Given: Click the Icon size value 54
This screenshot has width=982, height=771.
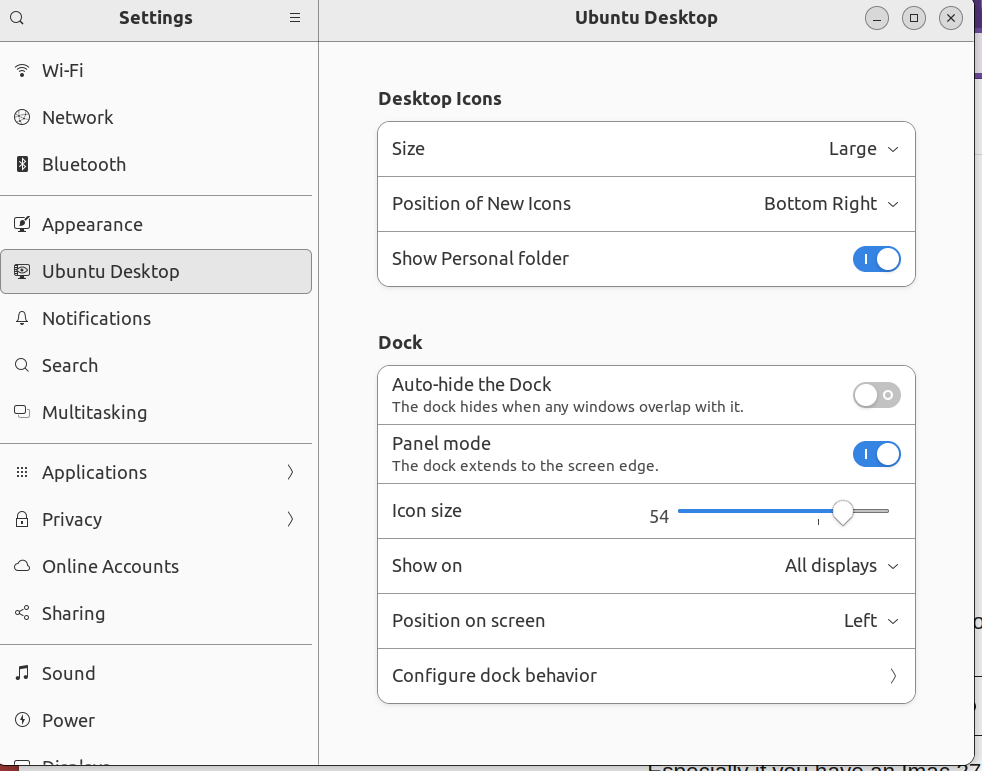Looking at the screenshot, I should click(659, 517).
